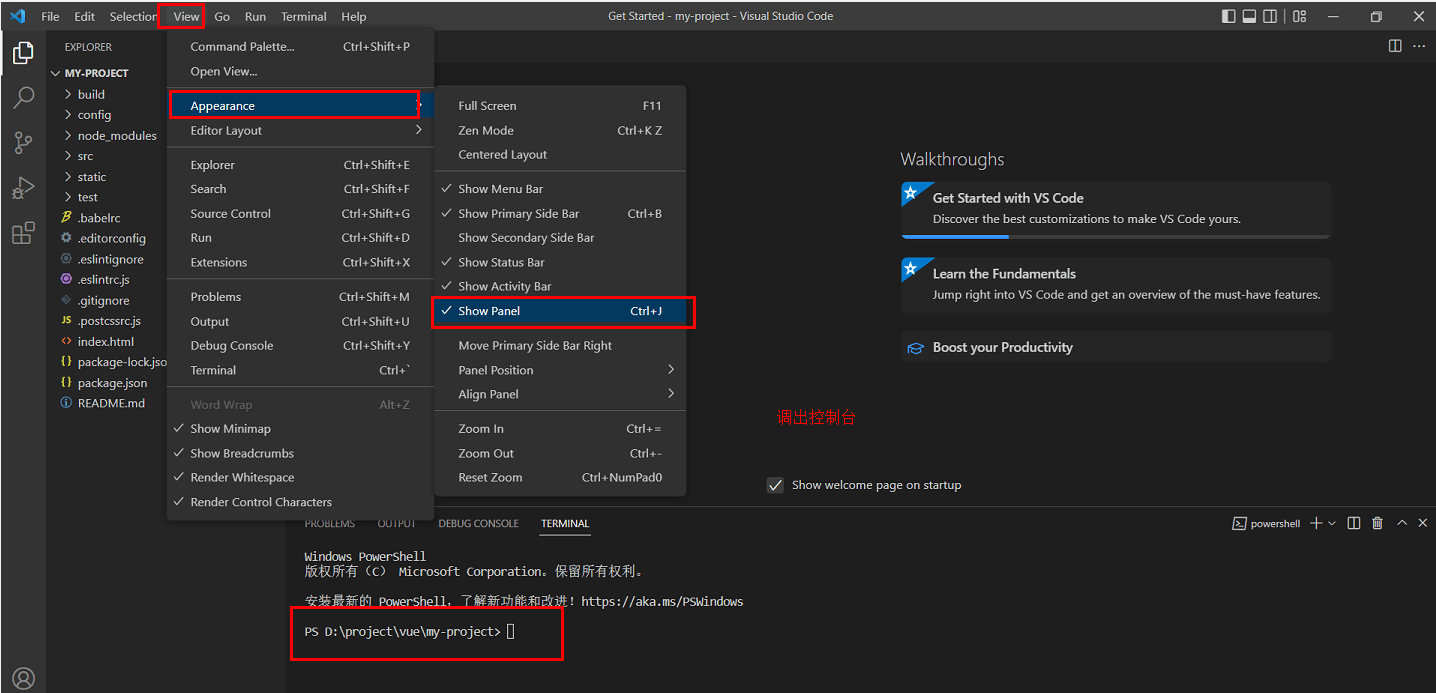Switch to the DEBUG CONSOLE tab
The image size is (1436, 693).
[478, 523]
